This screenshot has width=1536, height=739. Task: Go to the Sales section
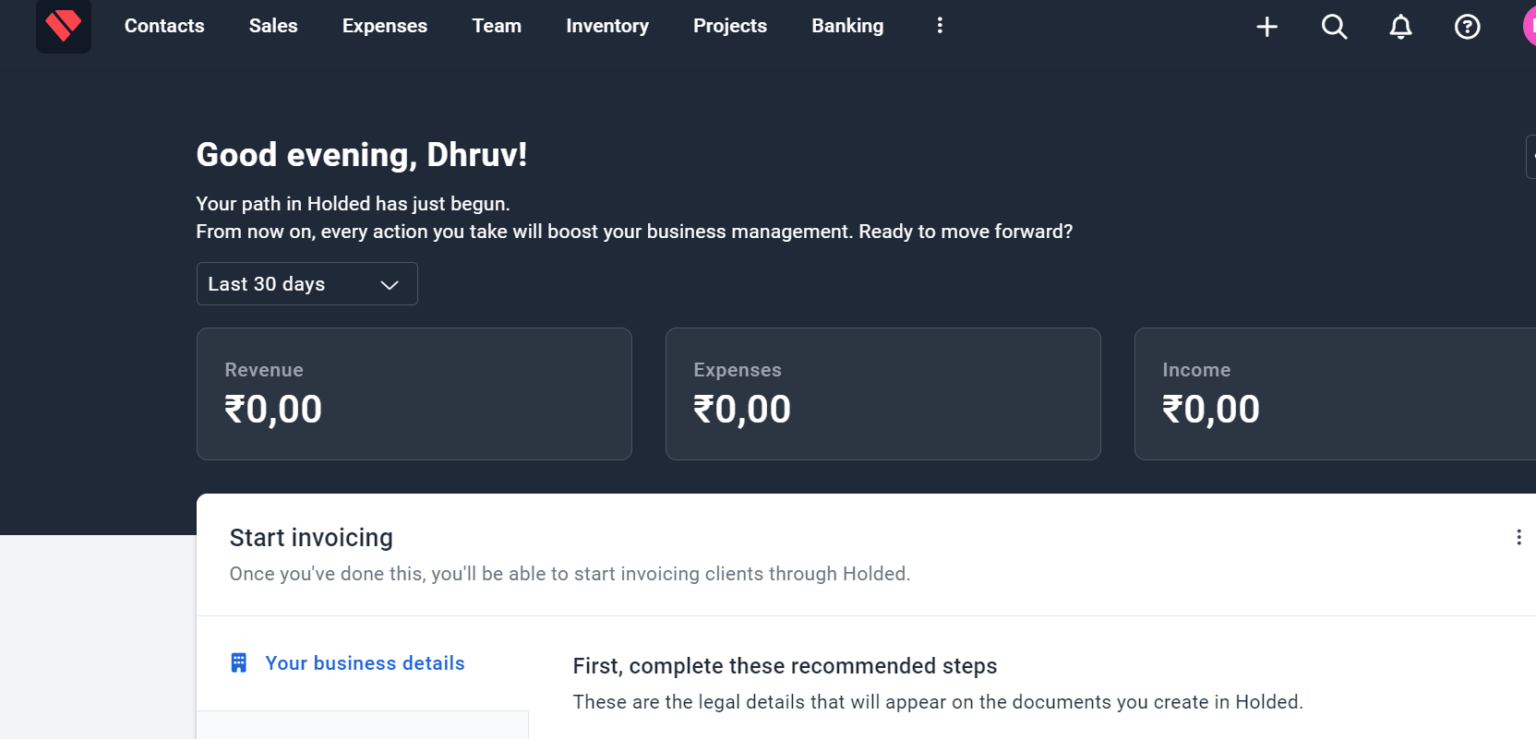[273, 26]
